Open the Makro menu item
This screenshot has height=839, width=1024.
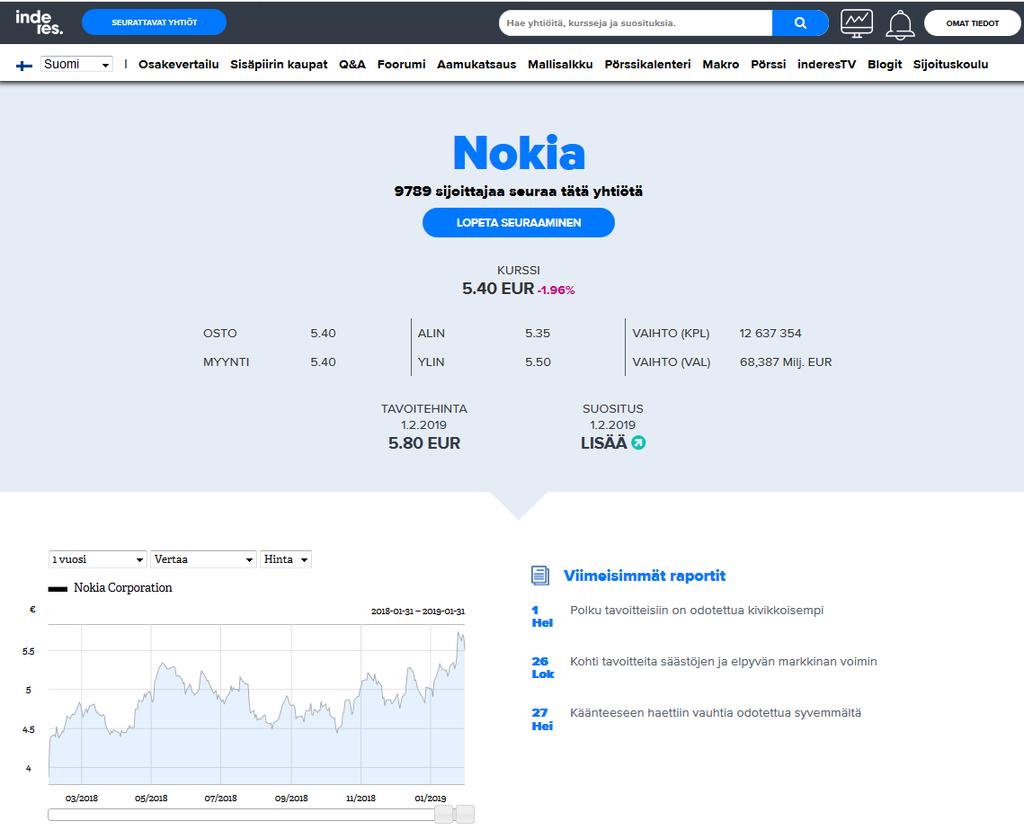(720, 64)
